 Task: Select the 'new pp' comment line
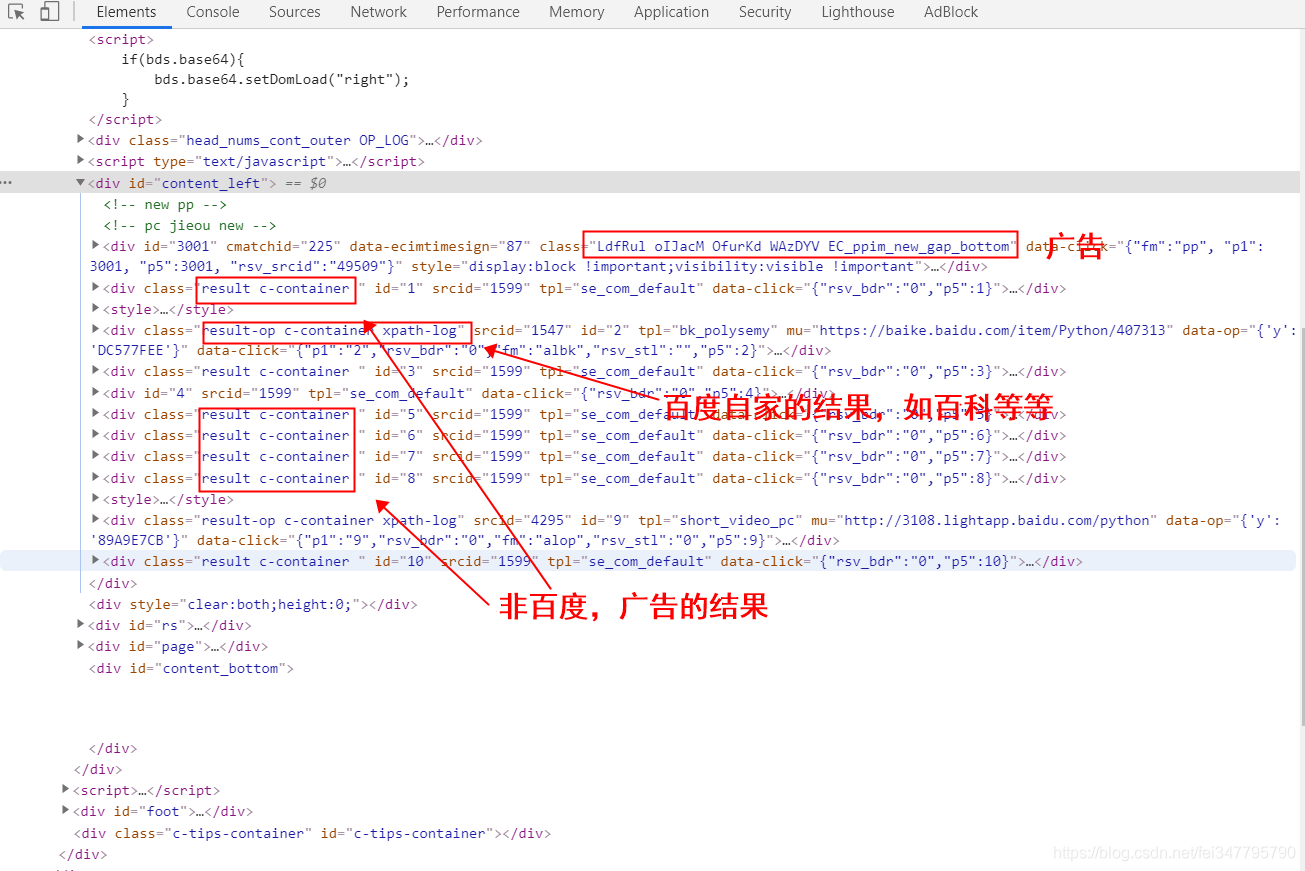166,204
